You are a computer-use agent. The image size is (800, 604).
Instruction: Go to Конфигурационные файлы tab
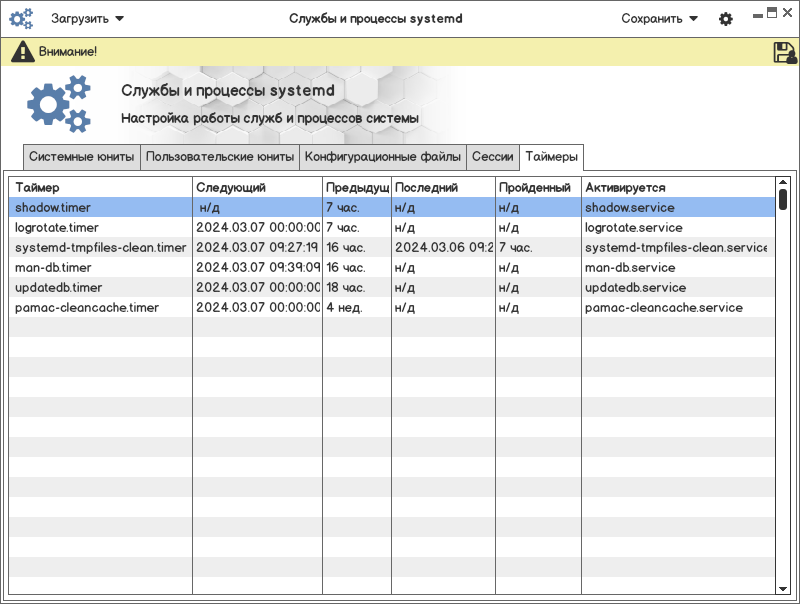tap(383, 157)
